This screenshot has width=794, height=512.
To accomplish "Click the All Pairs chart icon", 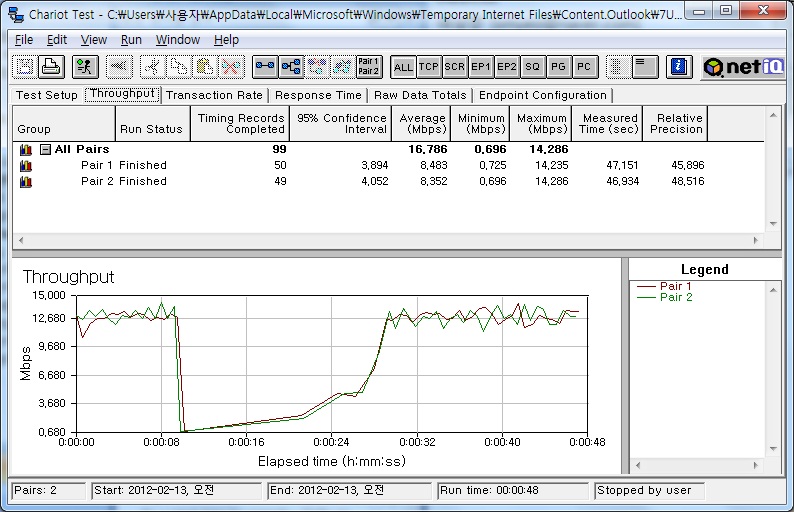I will 26,149.
